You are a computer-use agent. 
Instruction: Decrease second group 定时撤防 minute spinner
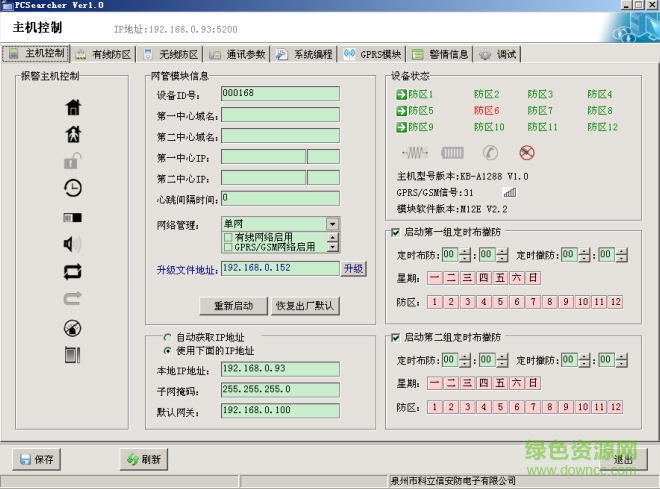(x=620, y=362)
